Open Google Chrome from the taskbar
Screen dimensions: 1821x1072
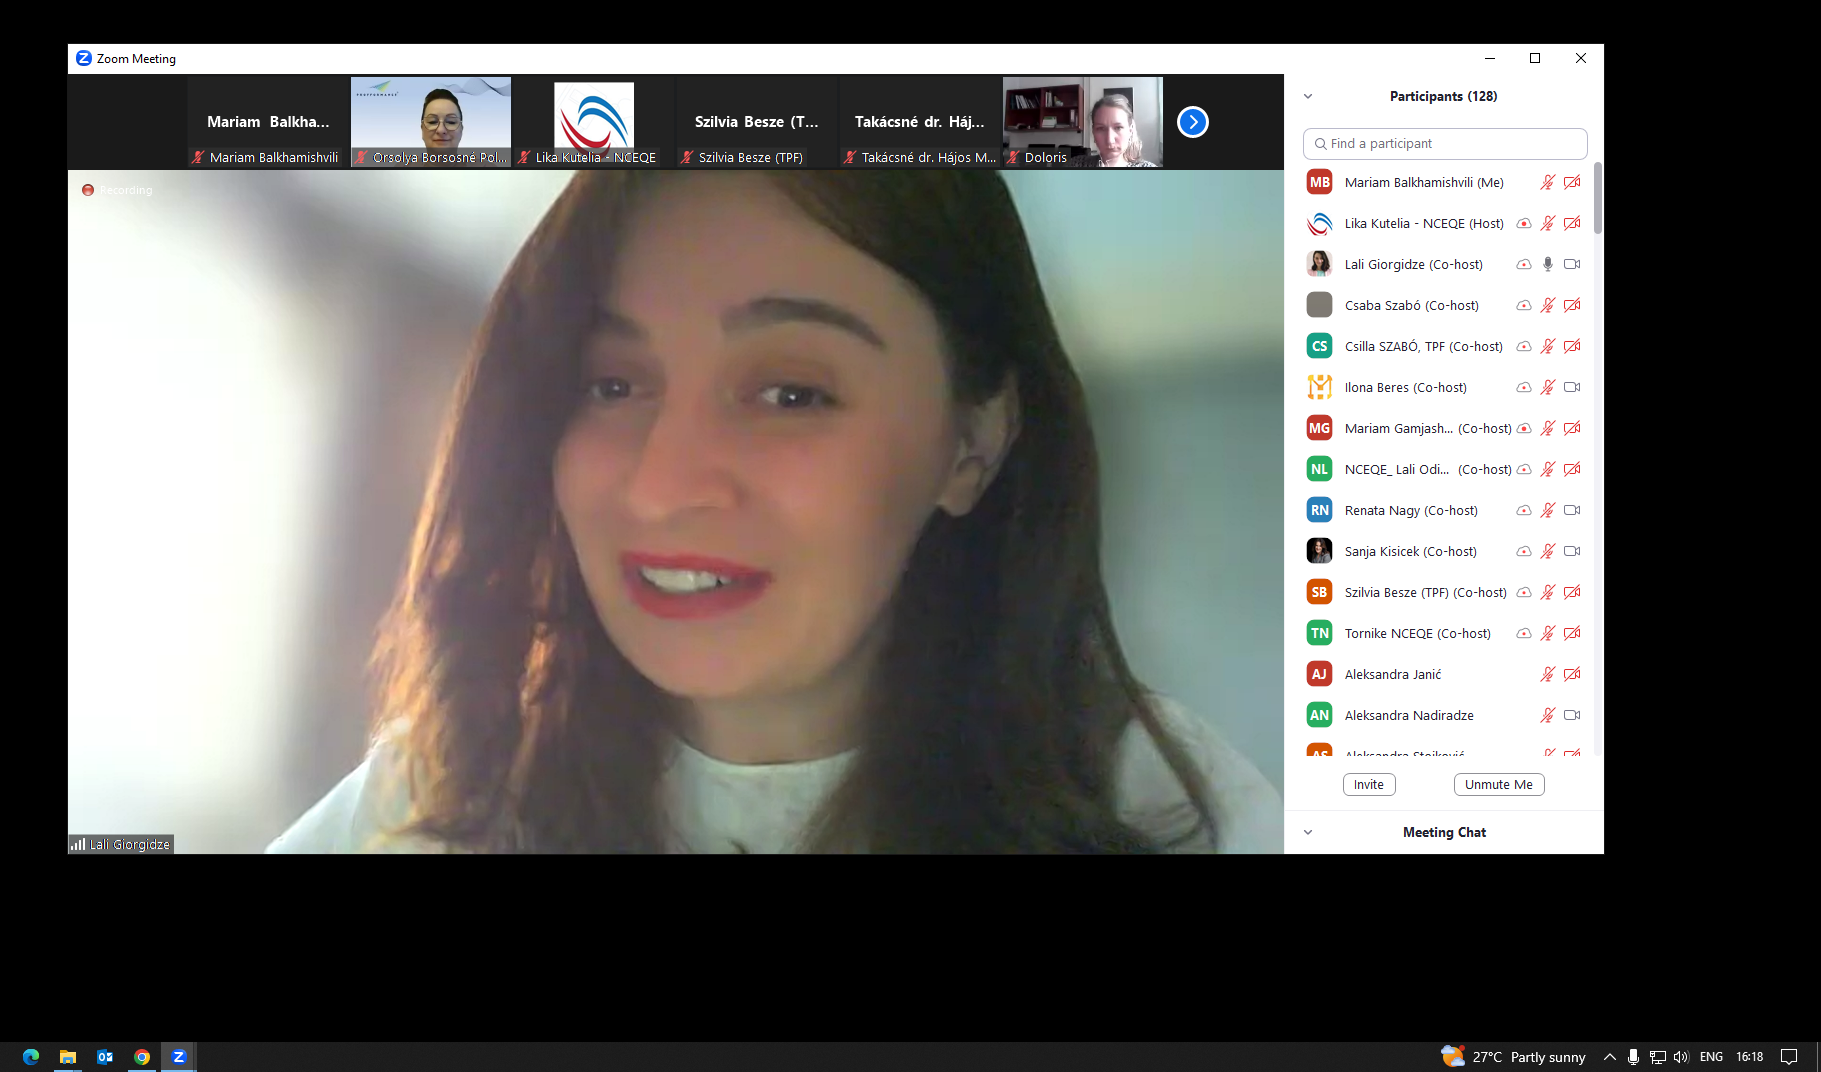click(142, 1057)
